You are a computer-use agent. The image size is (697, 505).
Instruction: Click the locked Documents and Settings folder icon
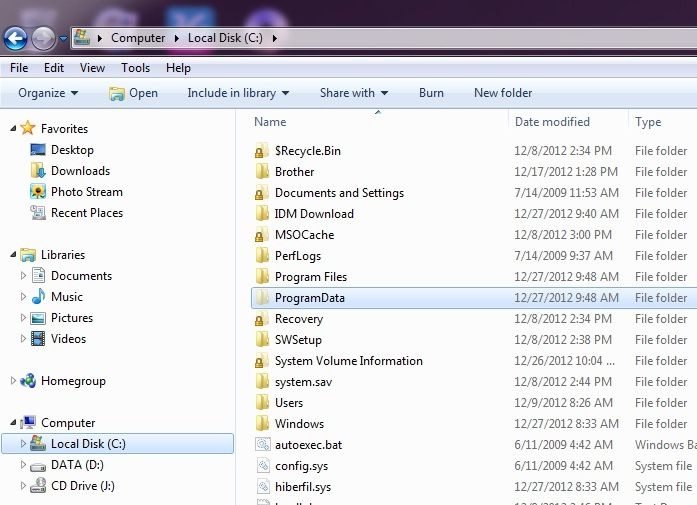(x=262, y=192)
